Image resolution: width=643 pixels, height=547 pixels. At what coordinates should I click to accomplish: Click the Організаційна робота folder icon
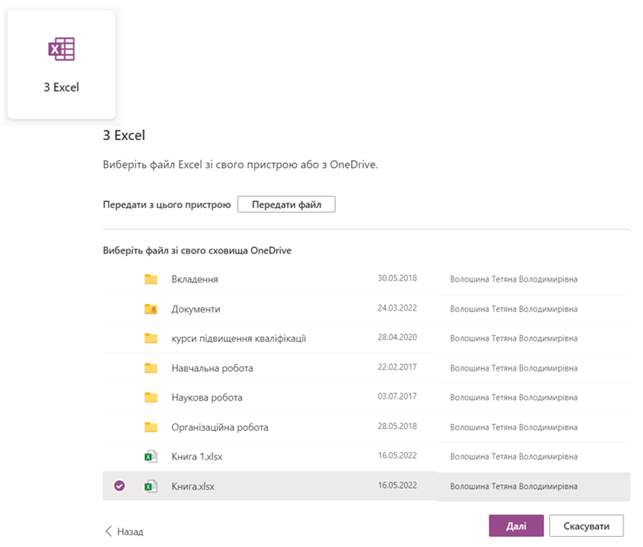tap(152, 427)
